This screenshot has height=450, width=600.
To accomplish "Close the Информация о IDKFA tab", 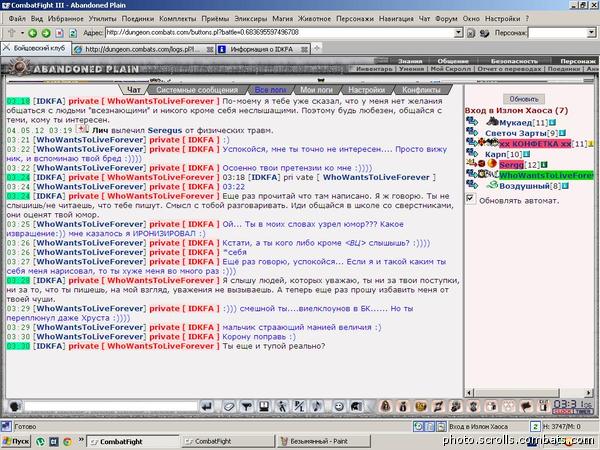I will click(304, 49).
